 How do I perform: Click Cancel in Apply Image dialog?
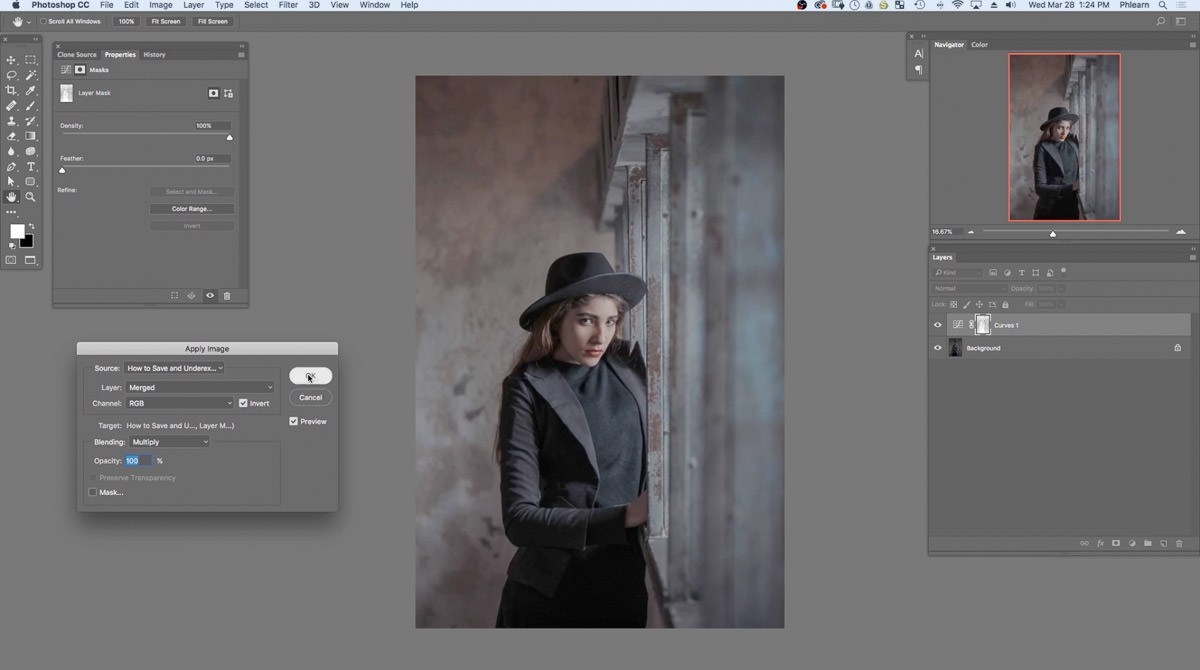[x=310, y=397]
